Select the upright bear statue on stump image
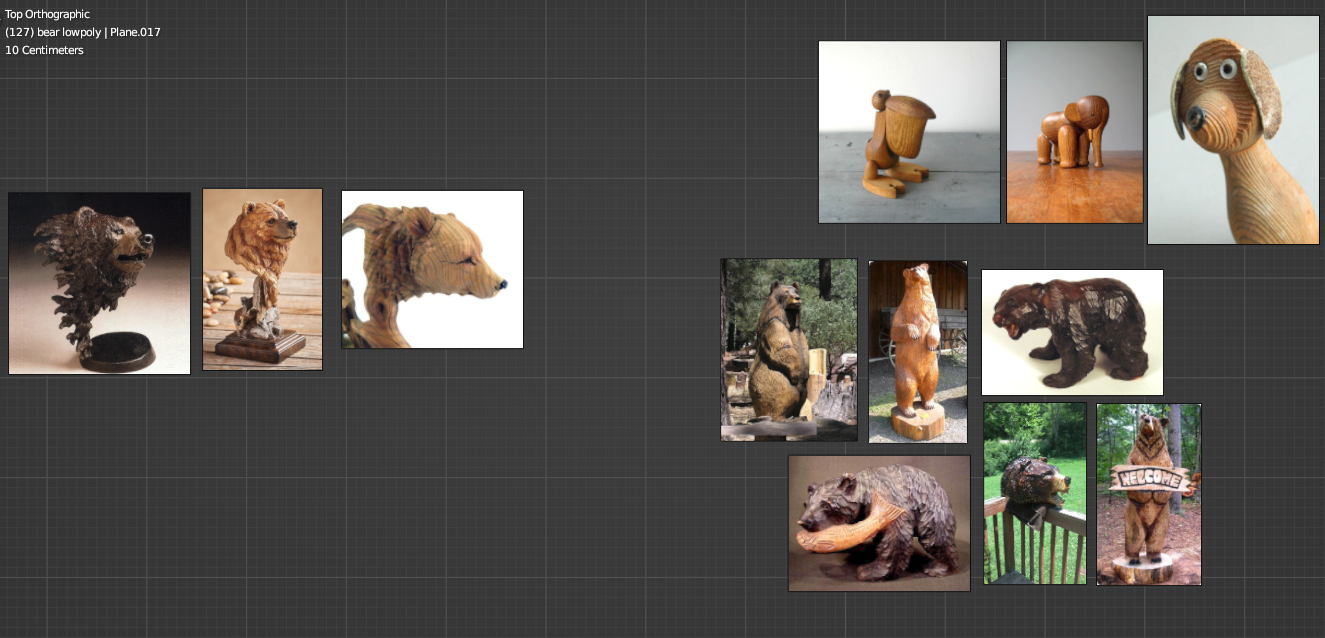 (x=918, y=351)
